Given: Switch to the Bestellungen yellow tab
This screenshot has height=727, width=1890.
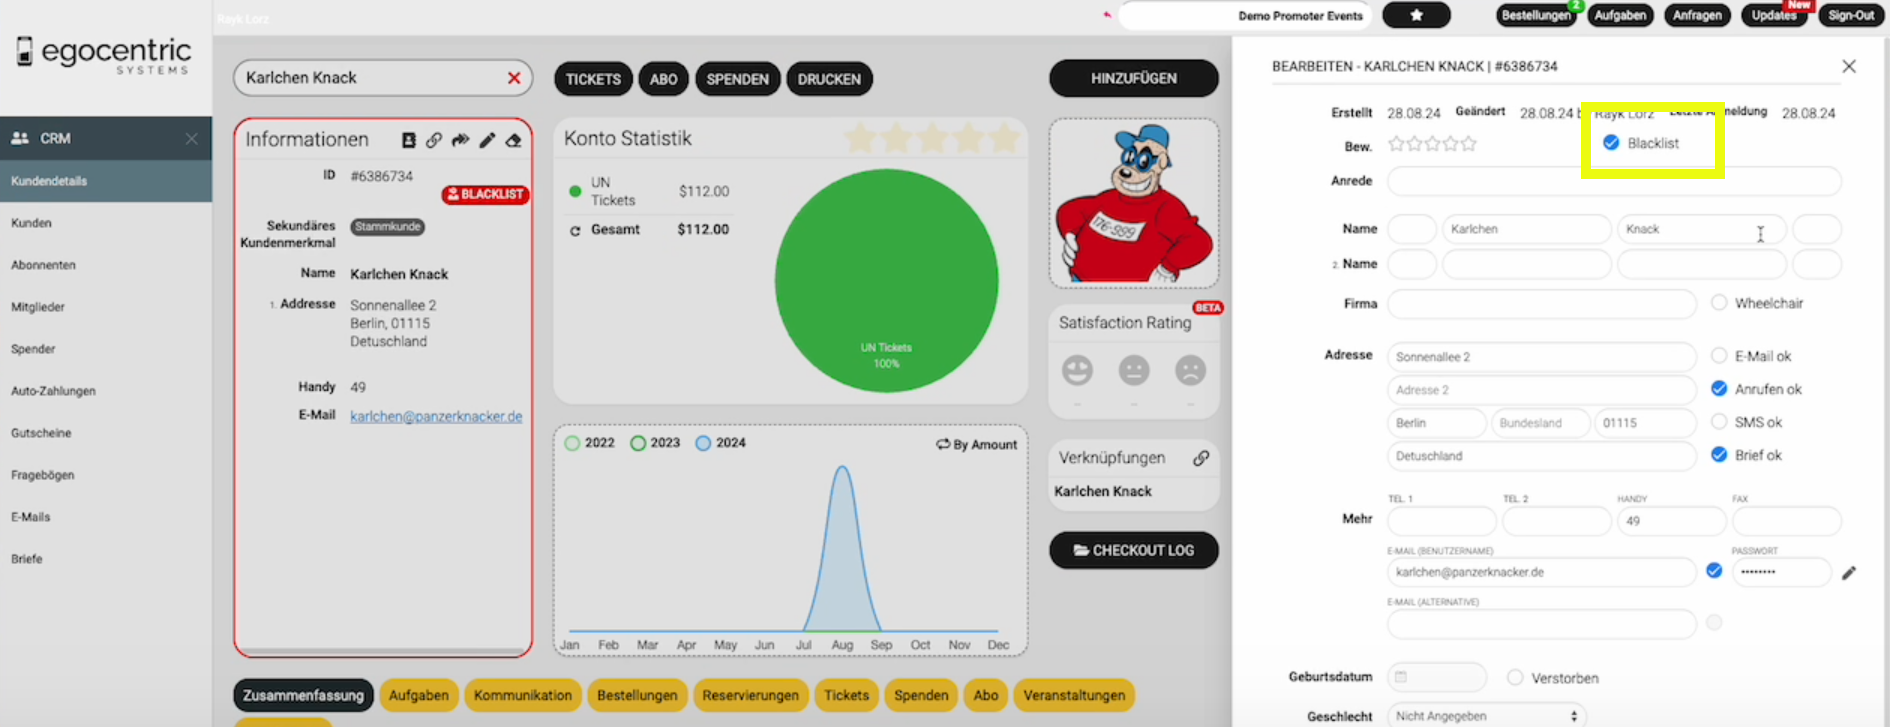Looking at the screenshot, I should 637,695.
